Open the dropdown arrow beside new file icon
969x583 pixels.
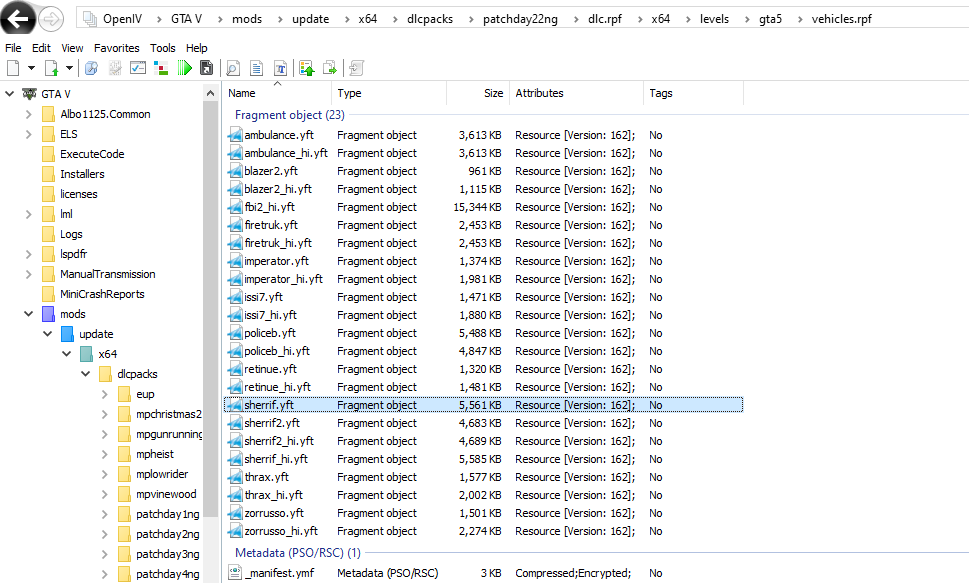tap(31, 68)
